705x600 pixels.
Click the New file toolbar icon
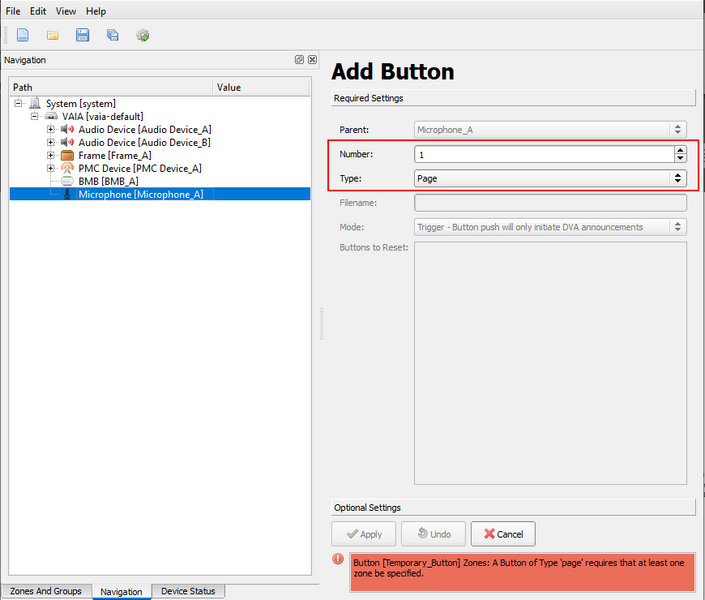click(22, 35)
